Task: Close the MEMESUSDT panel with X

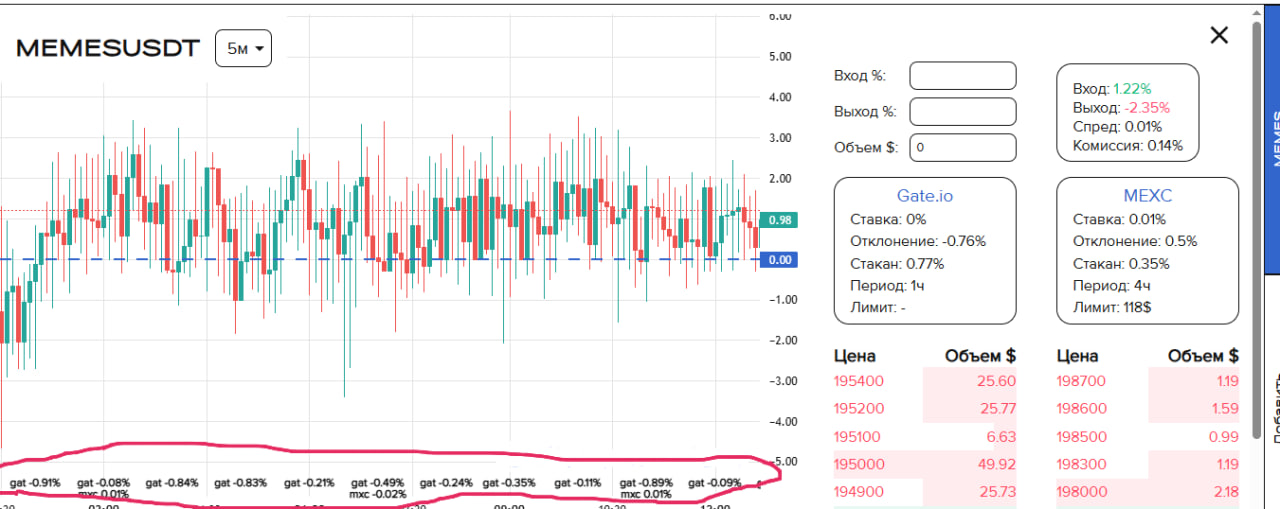Action: [x=1219, y=36]
